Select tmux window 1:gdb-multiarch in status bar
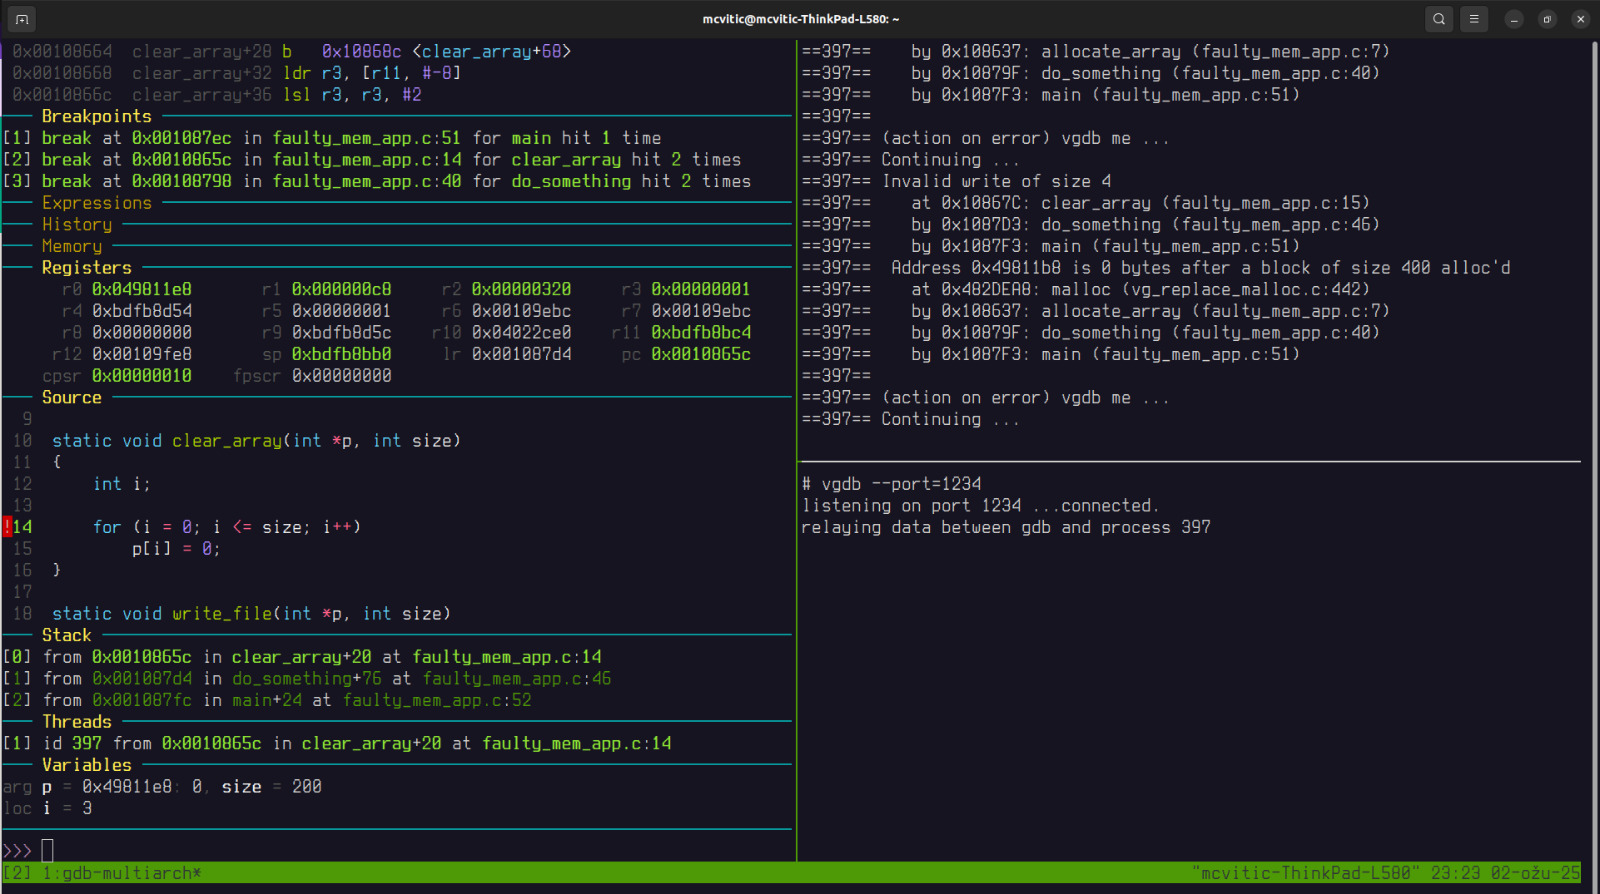 (121, 873)
